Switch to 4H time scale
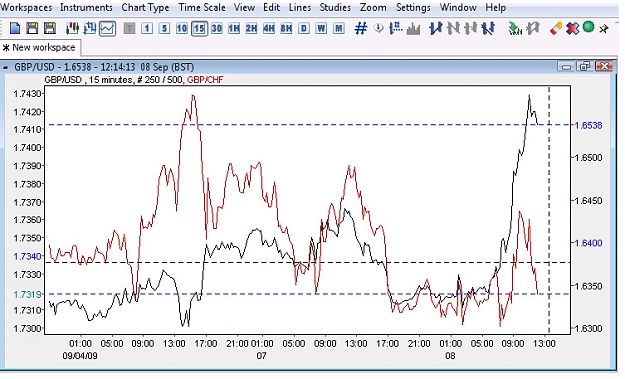Screen dimensions: 625x379 [x=269, y=29]
